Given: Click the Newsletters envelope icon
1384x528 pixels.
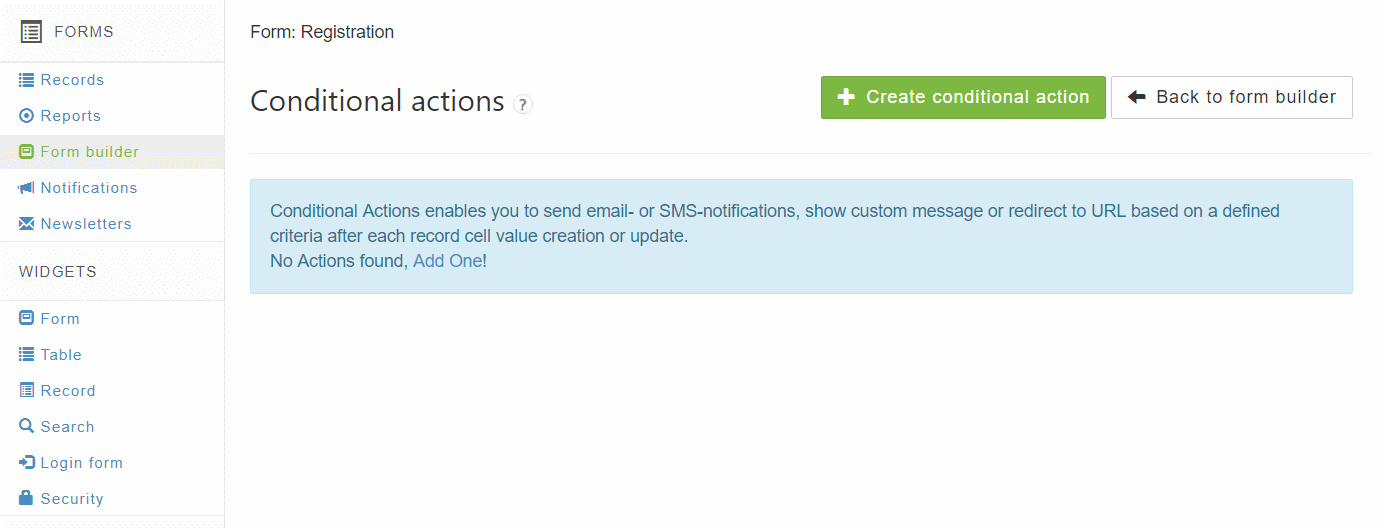Looking at the screenshot, I should pos(27,224).
